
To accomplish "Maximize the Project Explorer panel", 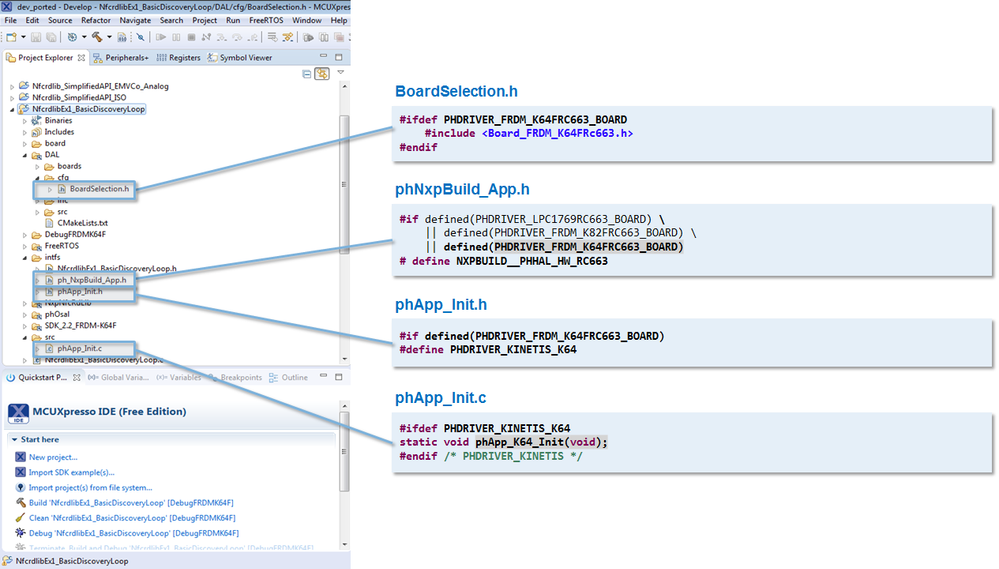I will (338, 57).
